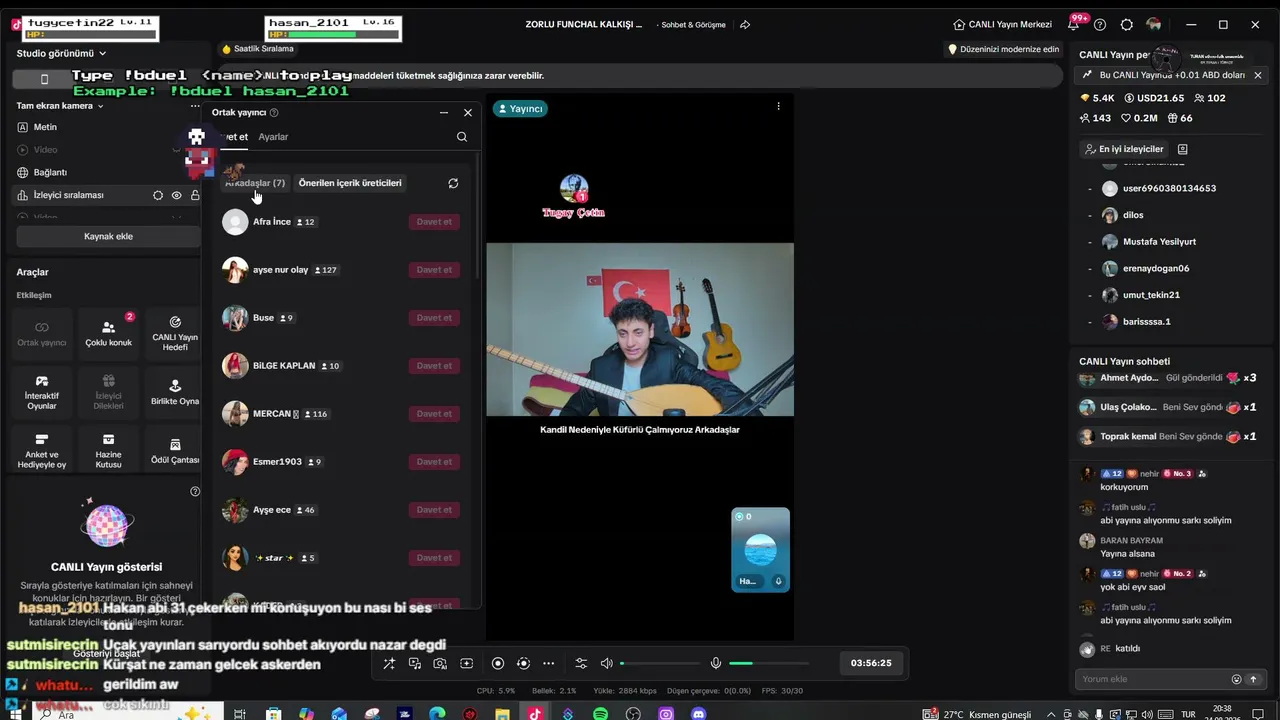Start recording with the record circle button

point(498,663)
